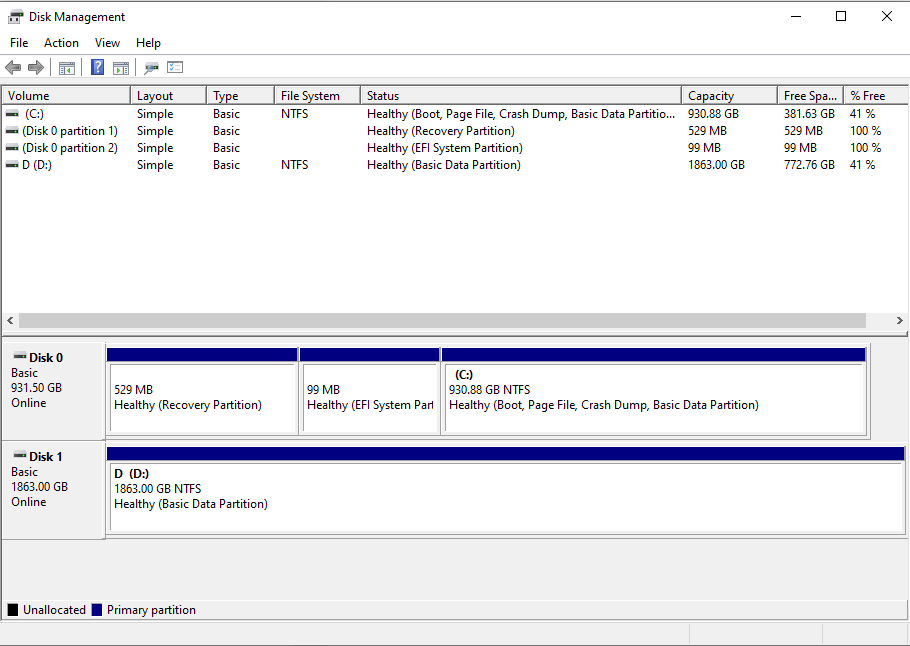Select the (C:) 930.88 GB NTFS partition block
This screenshot has height=646, width=910.
(654, 391)
